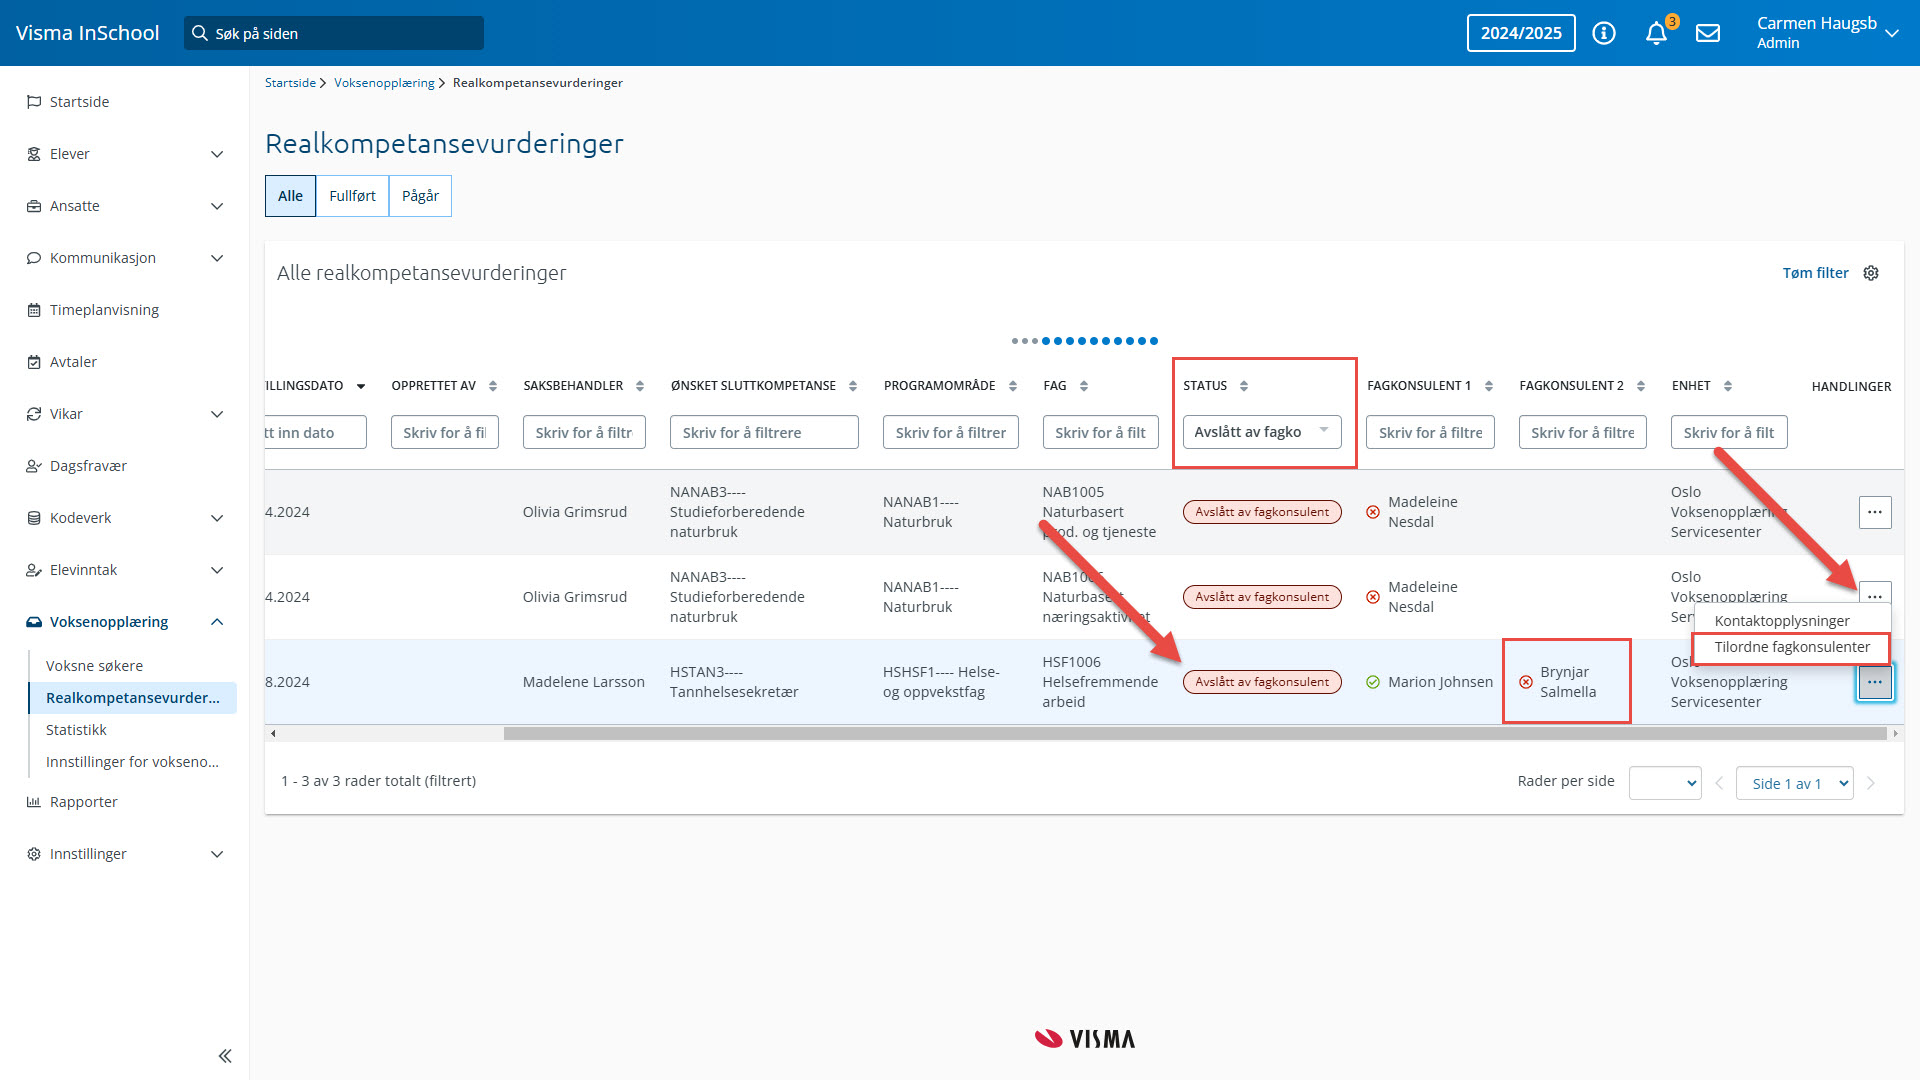Sort by Status column arrows

pyautogui.click(x=1244, y=386)
